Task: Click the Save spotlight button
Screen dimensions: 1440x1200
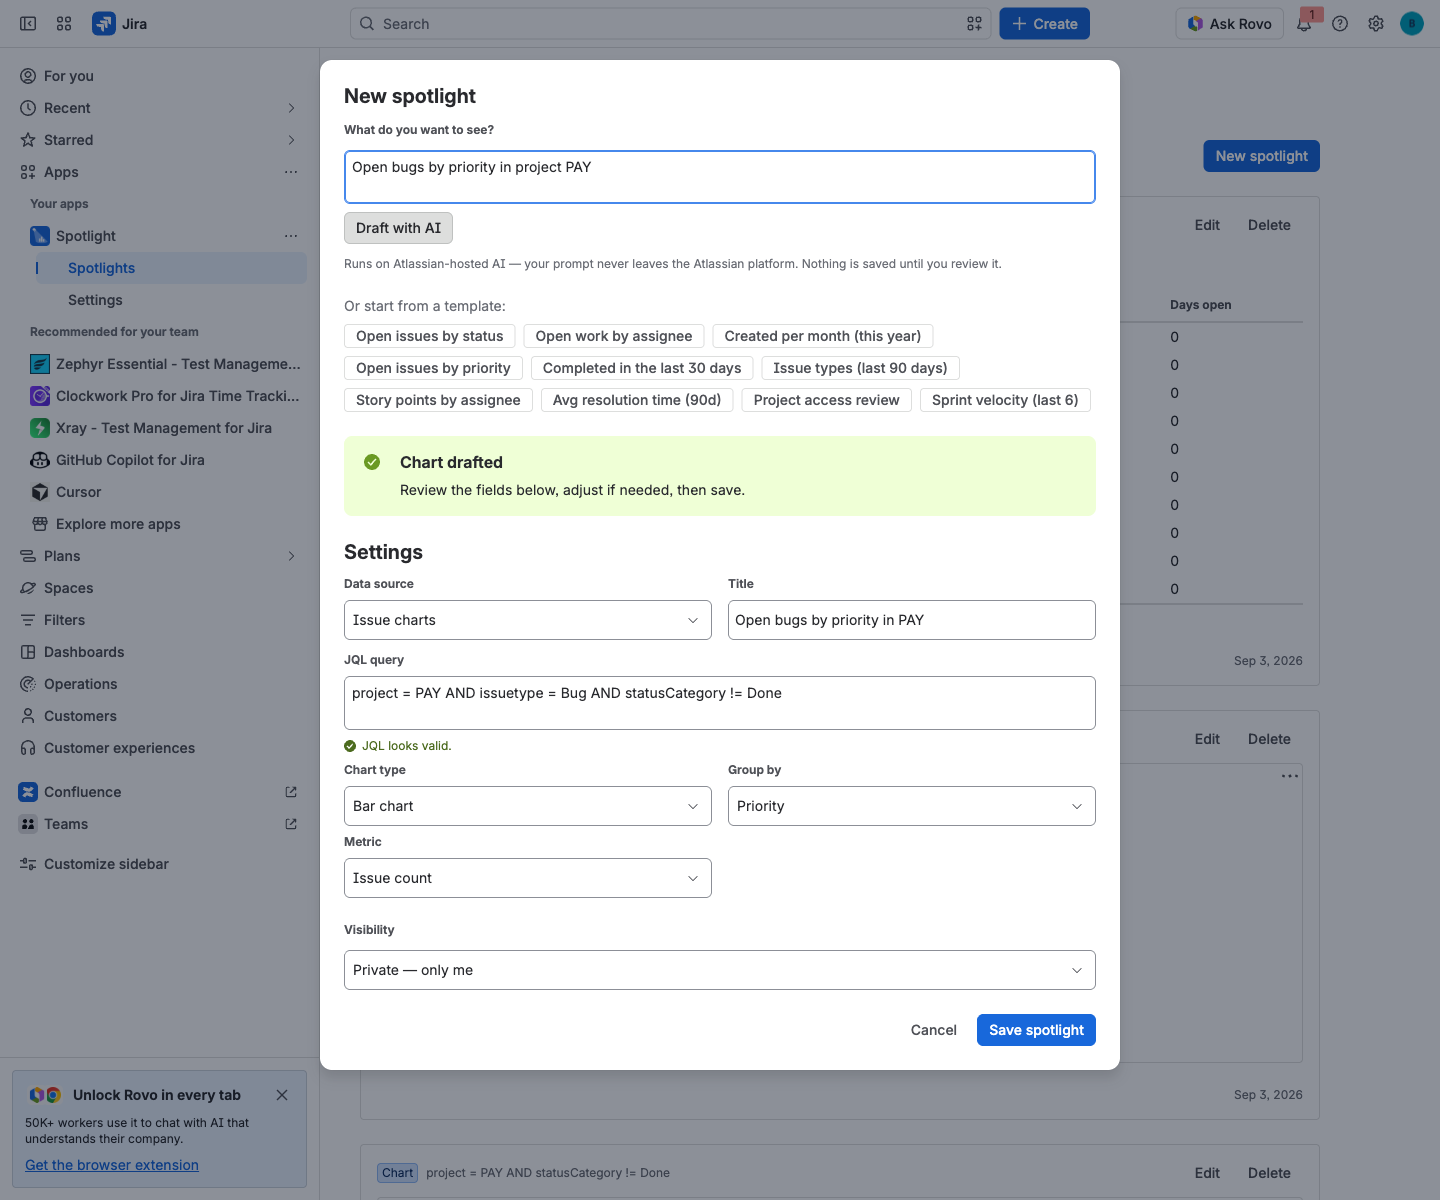Action: point(1036,1030)
